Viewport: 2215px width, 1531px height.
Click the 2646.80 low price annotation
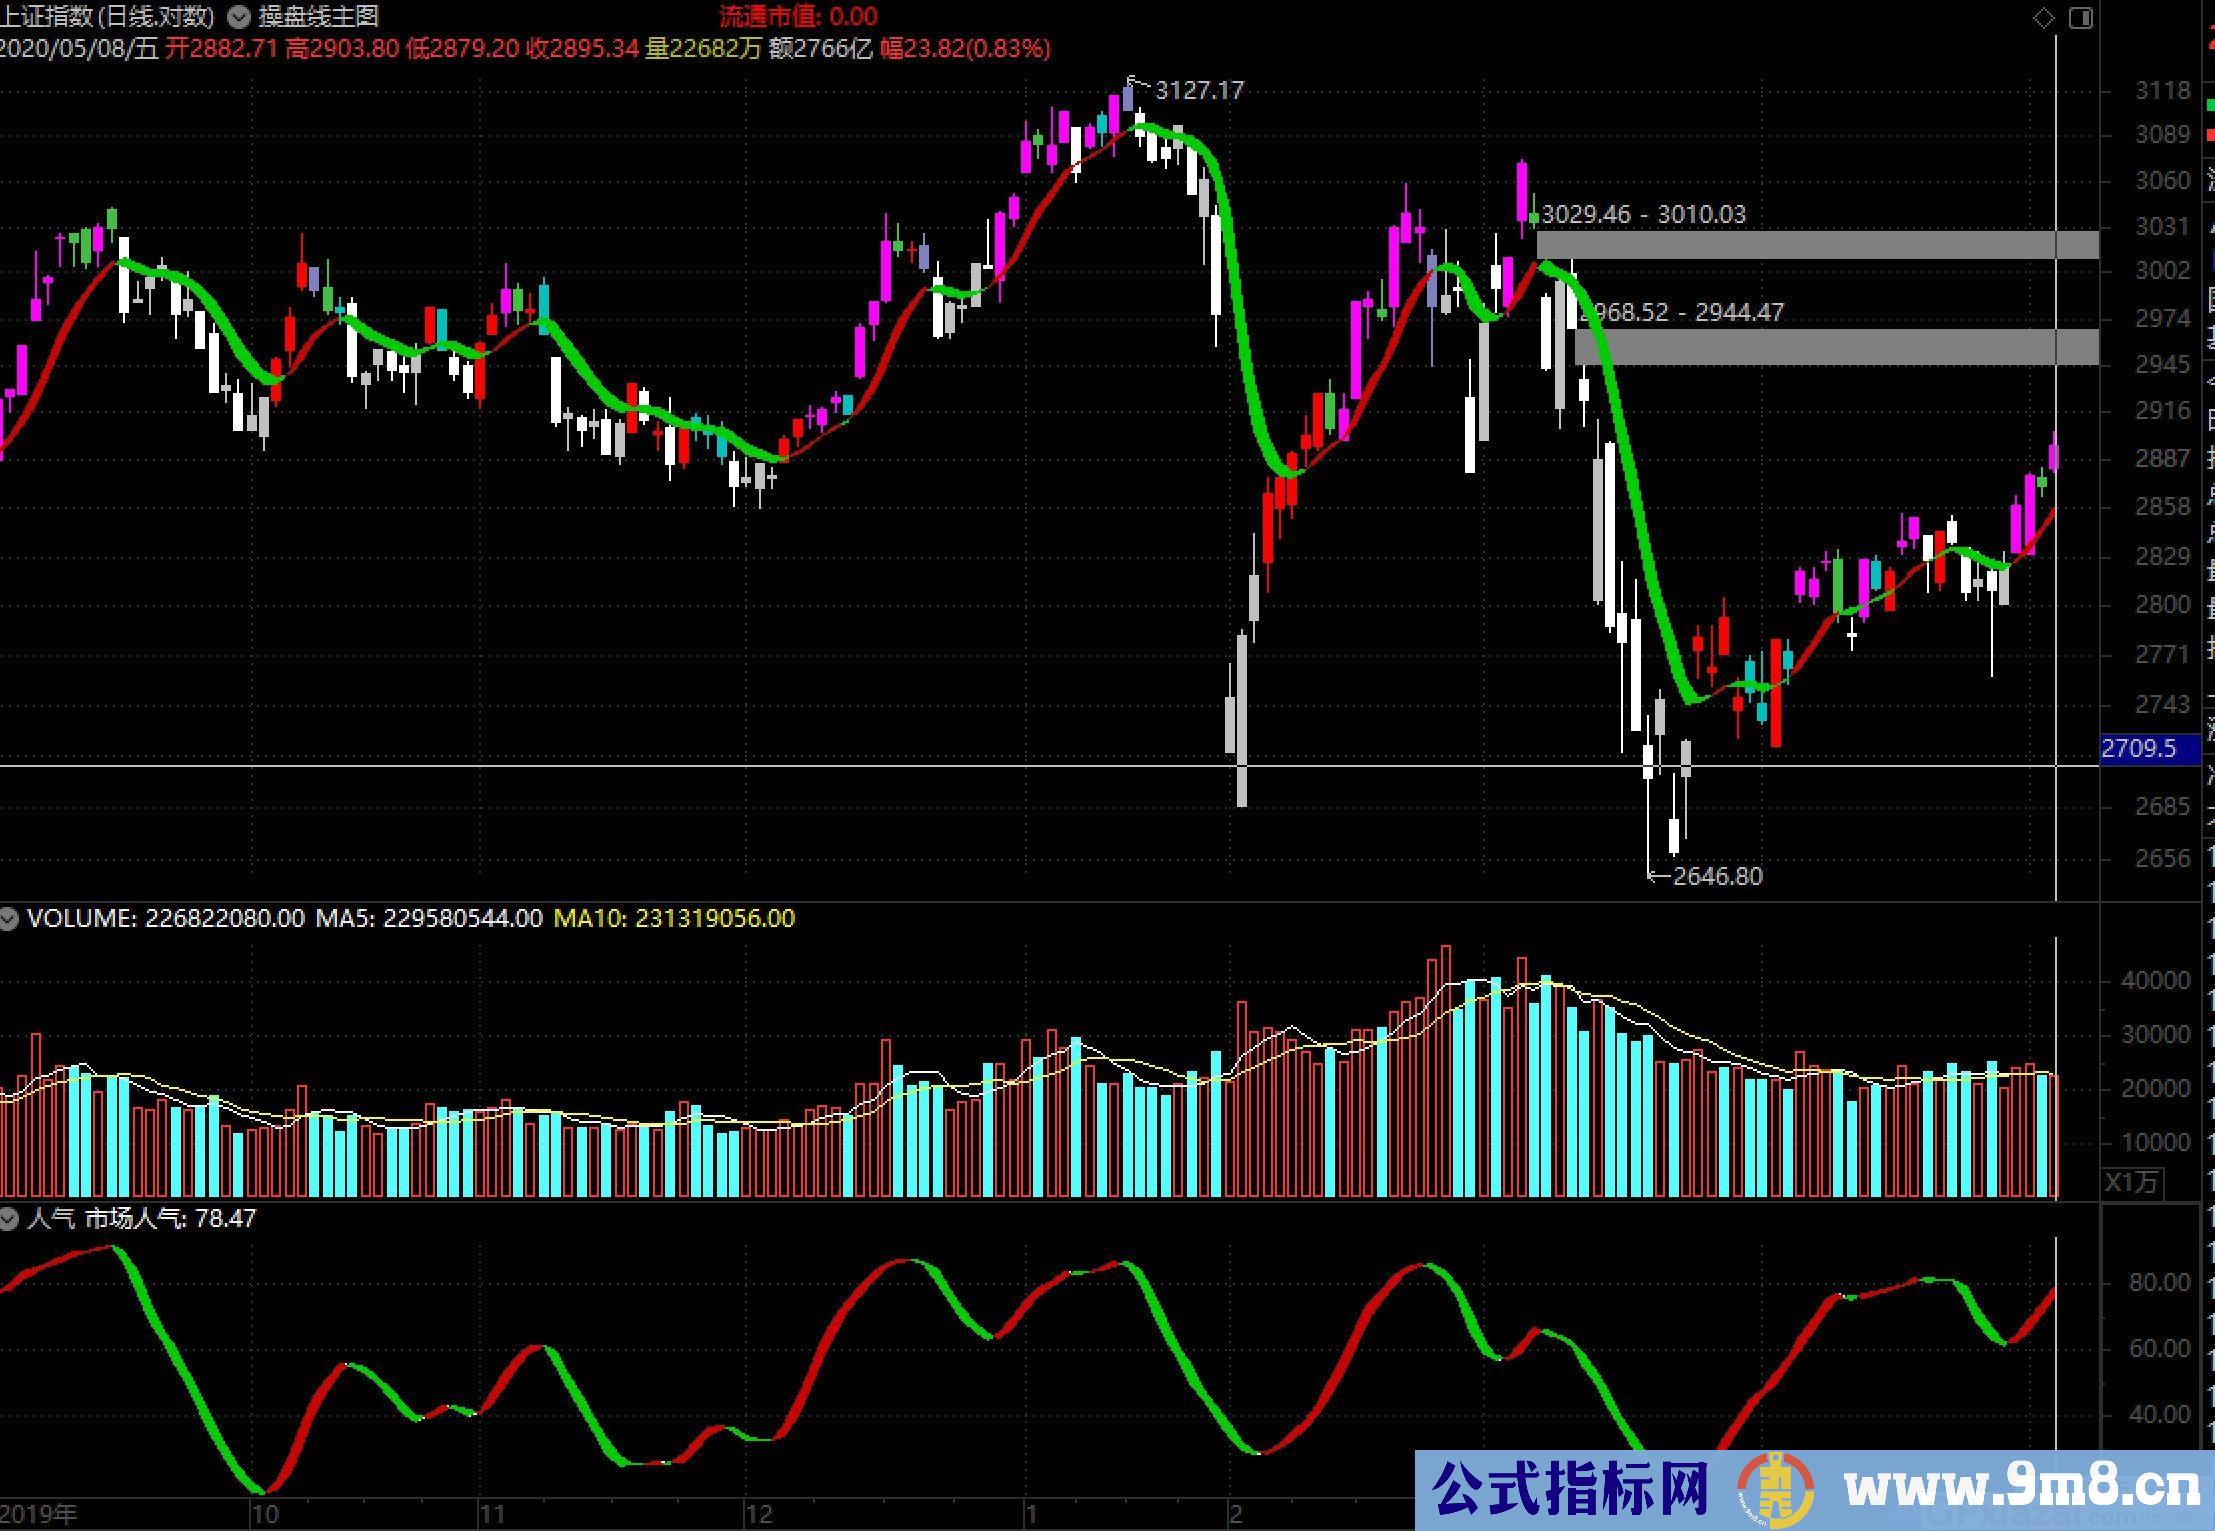click(x=1718, y=876)
